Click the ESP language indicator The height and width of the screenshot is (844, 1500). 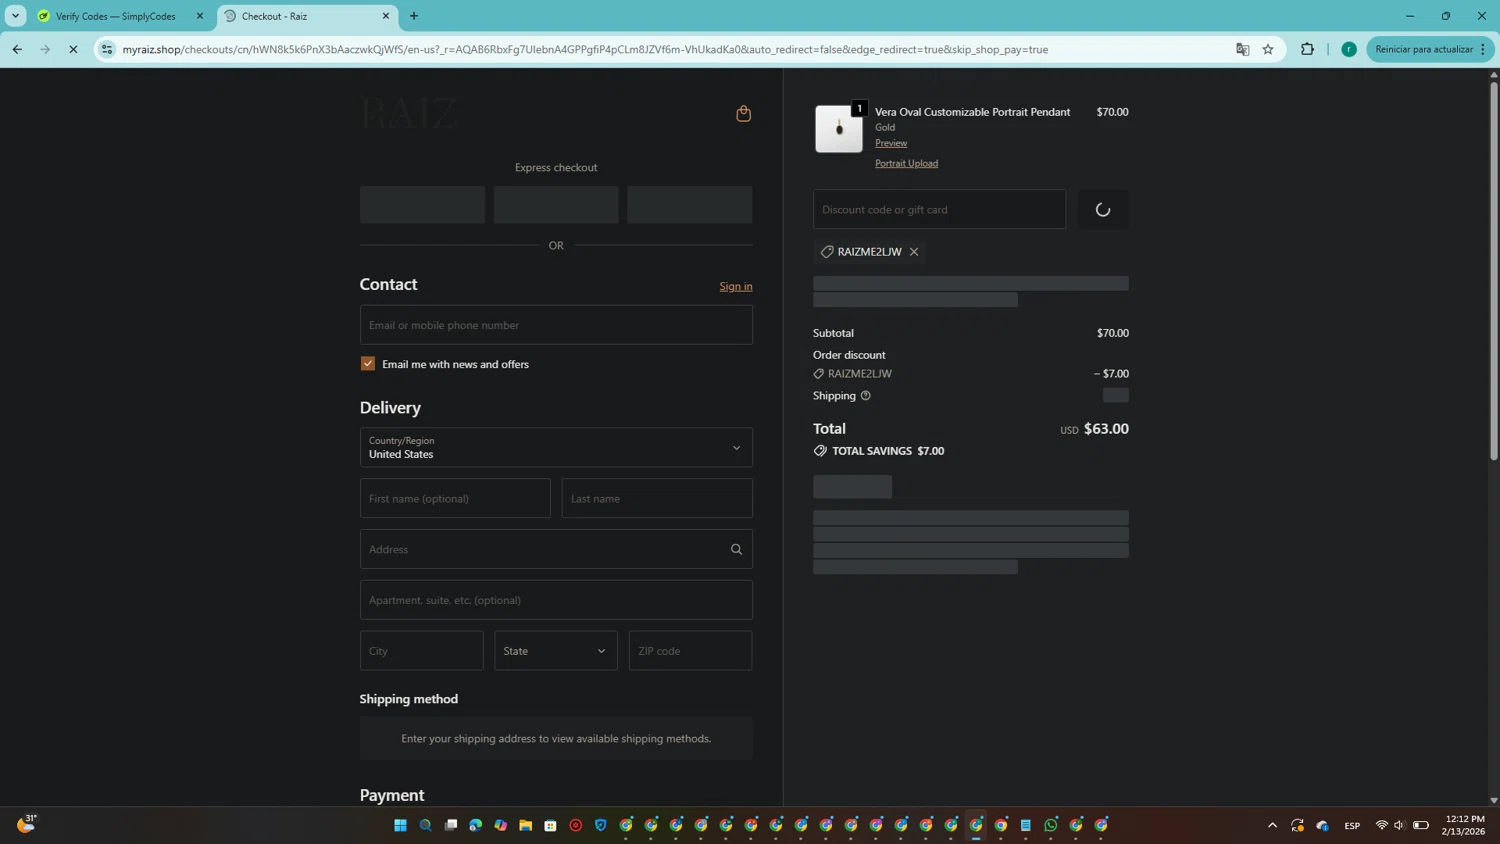1352,825
